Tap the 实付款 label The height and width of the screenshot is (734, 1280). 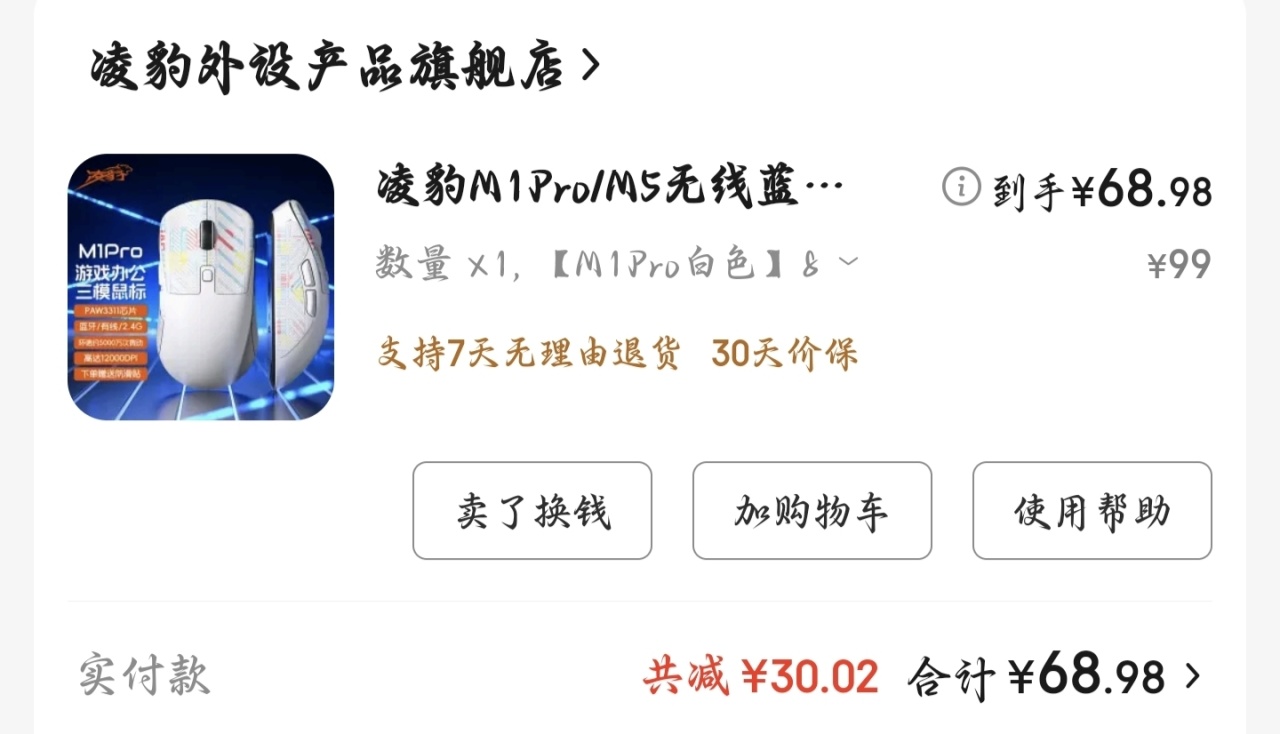coord(144,675)
